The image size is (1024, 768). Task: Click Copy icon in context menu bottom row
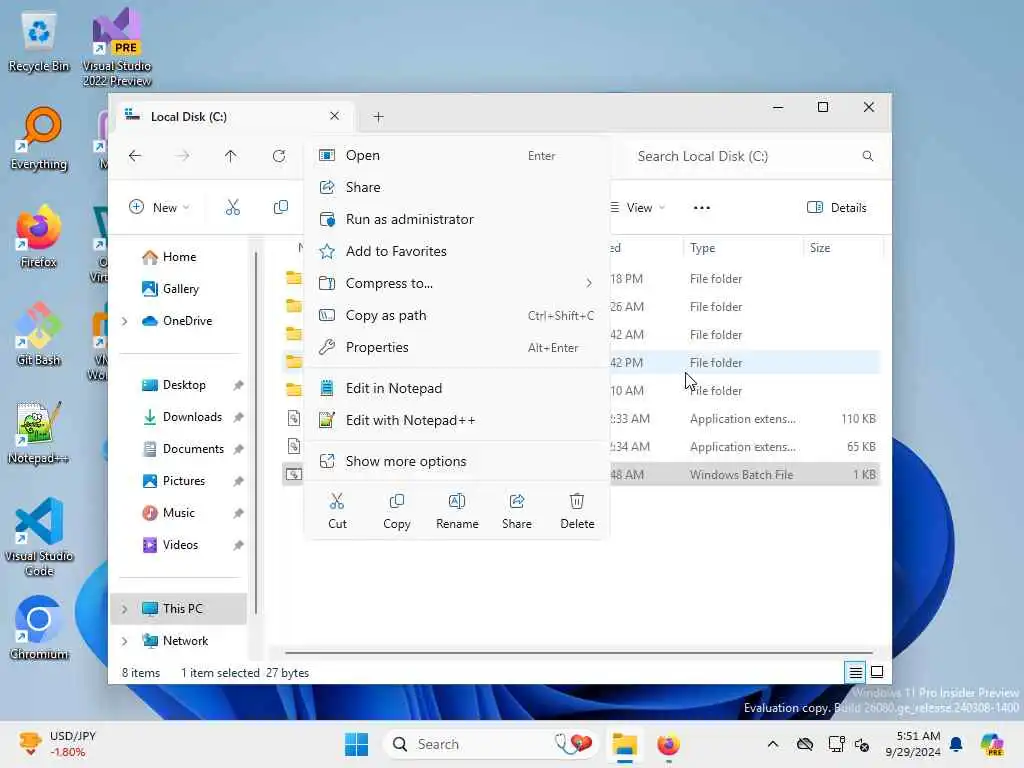(x=396, y=511)
